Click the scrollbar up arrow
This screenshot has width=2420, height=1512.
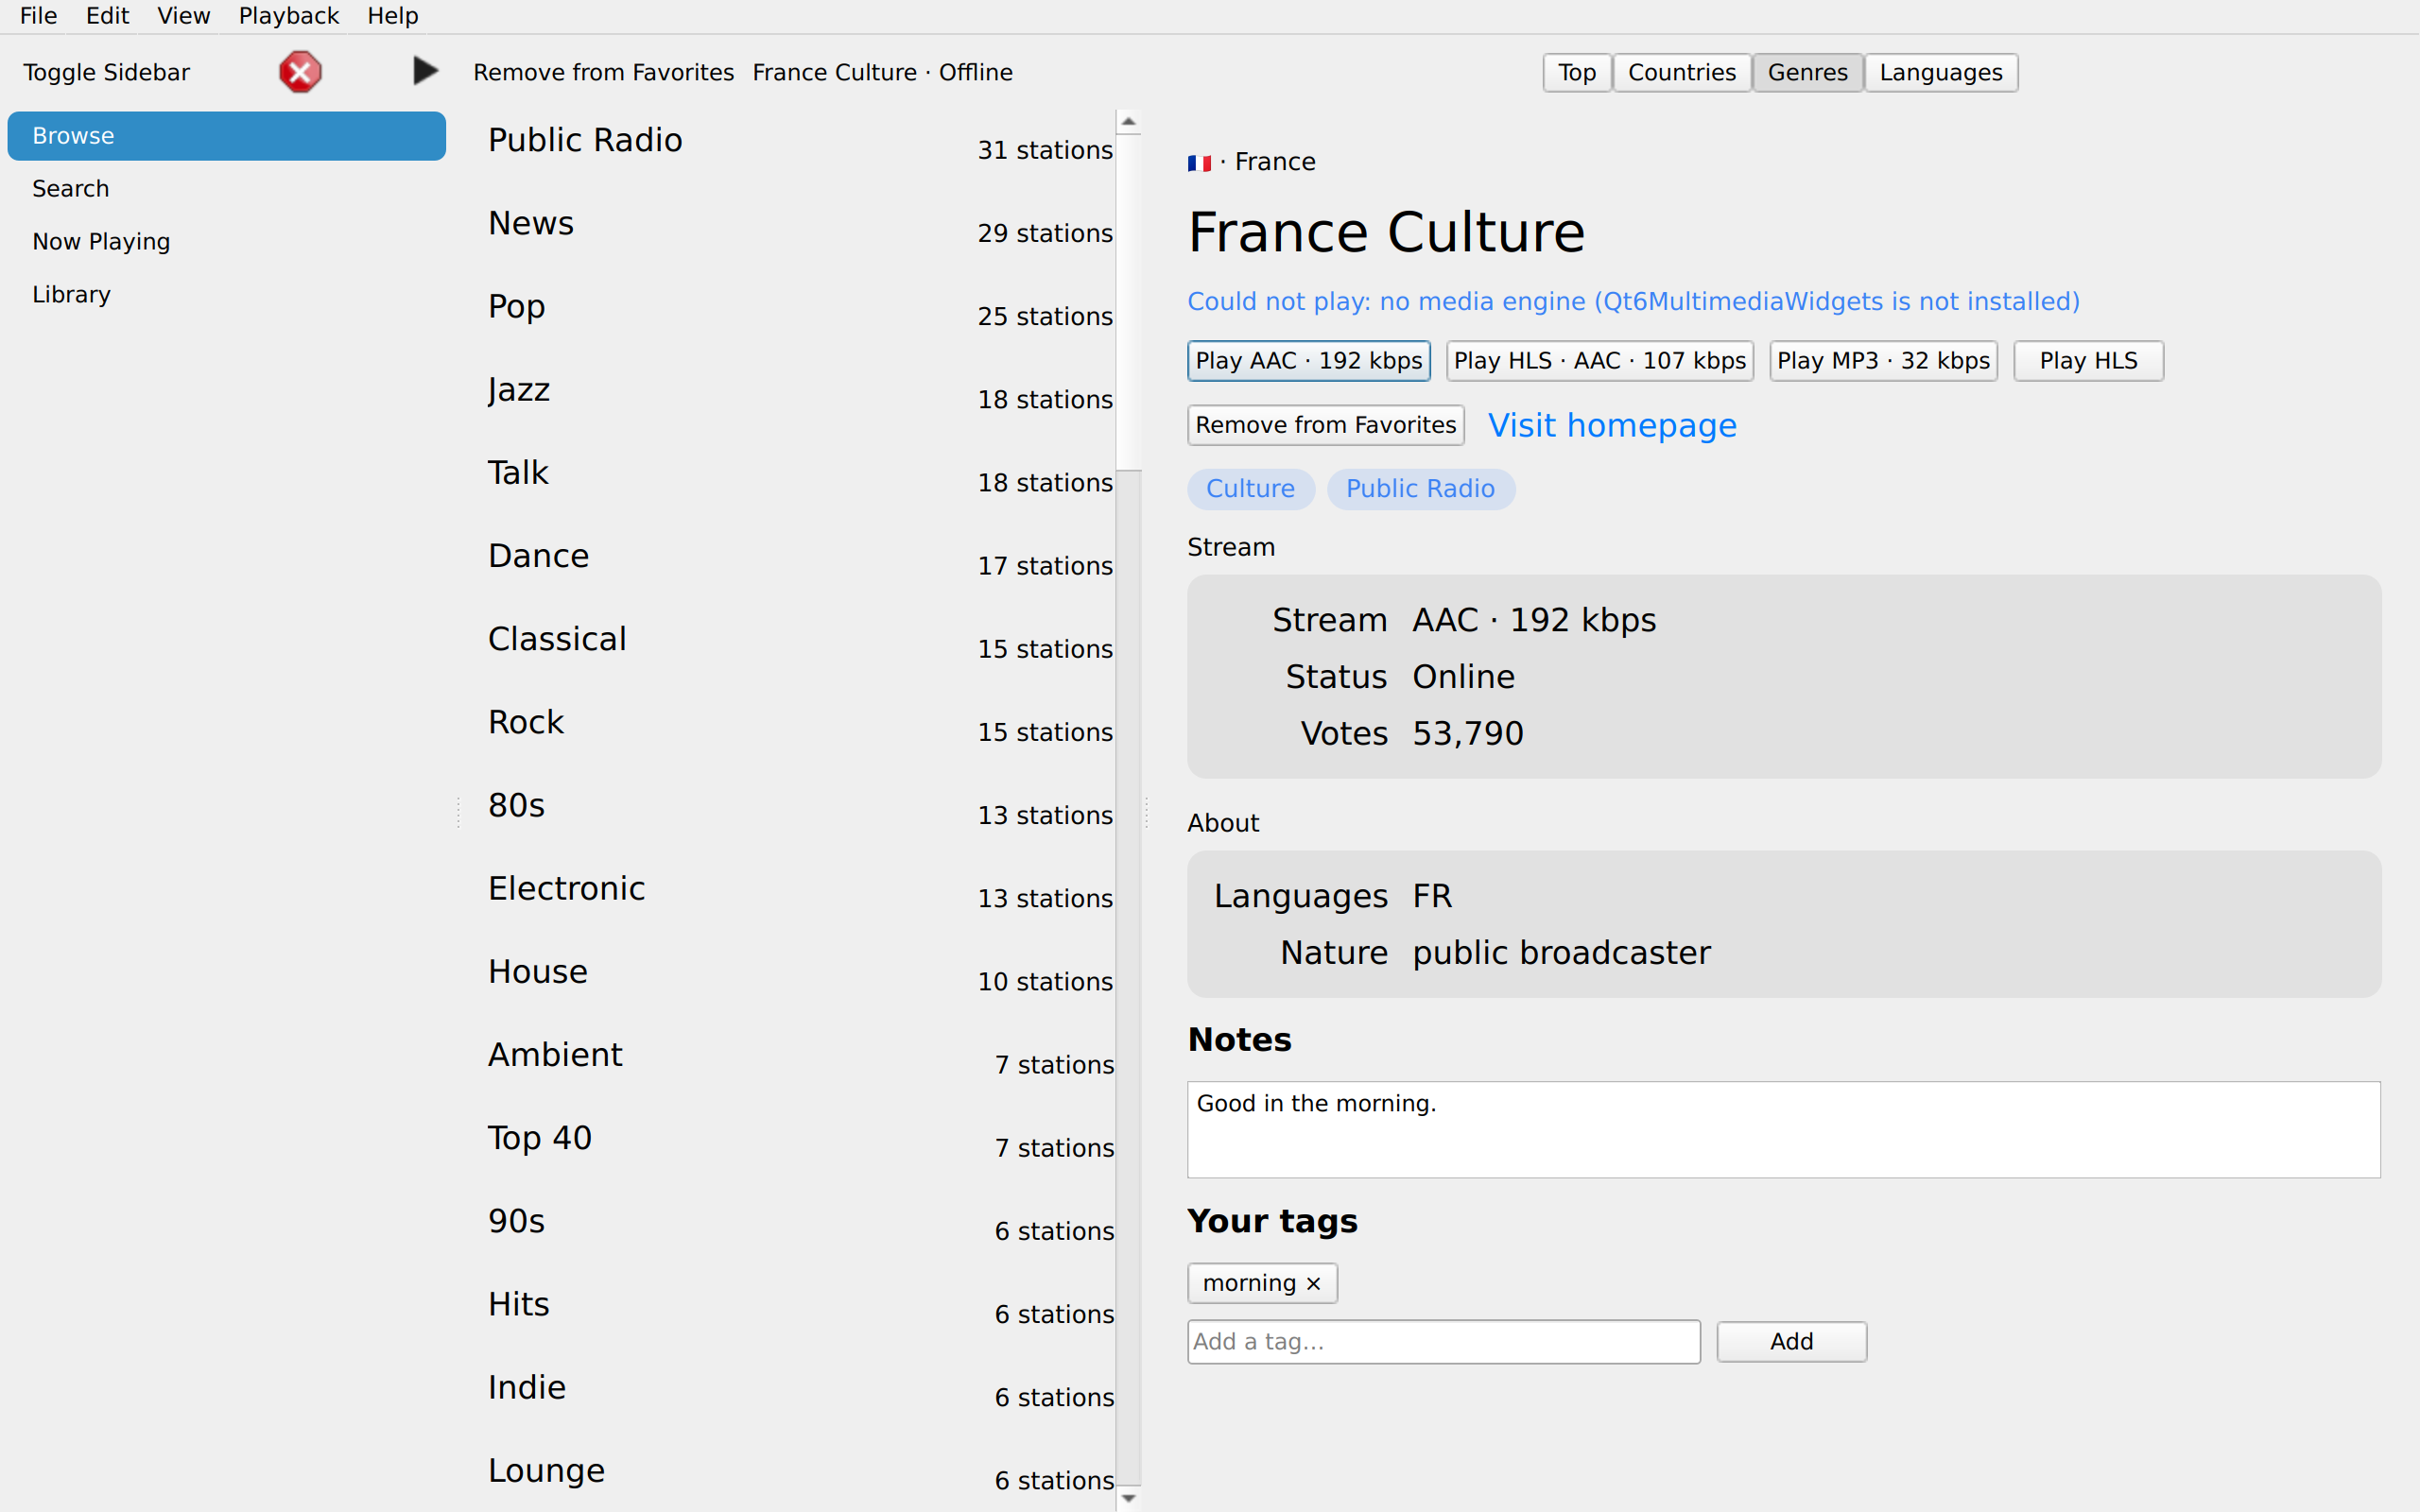point(1128,122)
